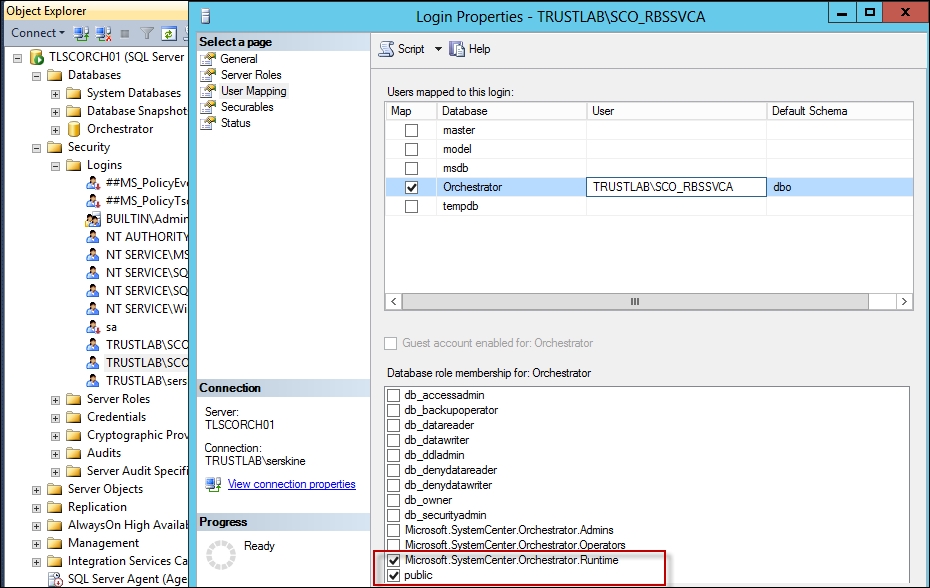Check the Map box for msdb database
The image size is (930, 588).
click(411, 169)
